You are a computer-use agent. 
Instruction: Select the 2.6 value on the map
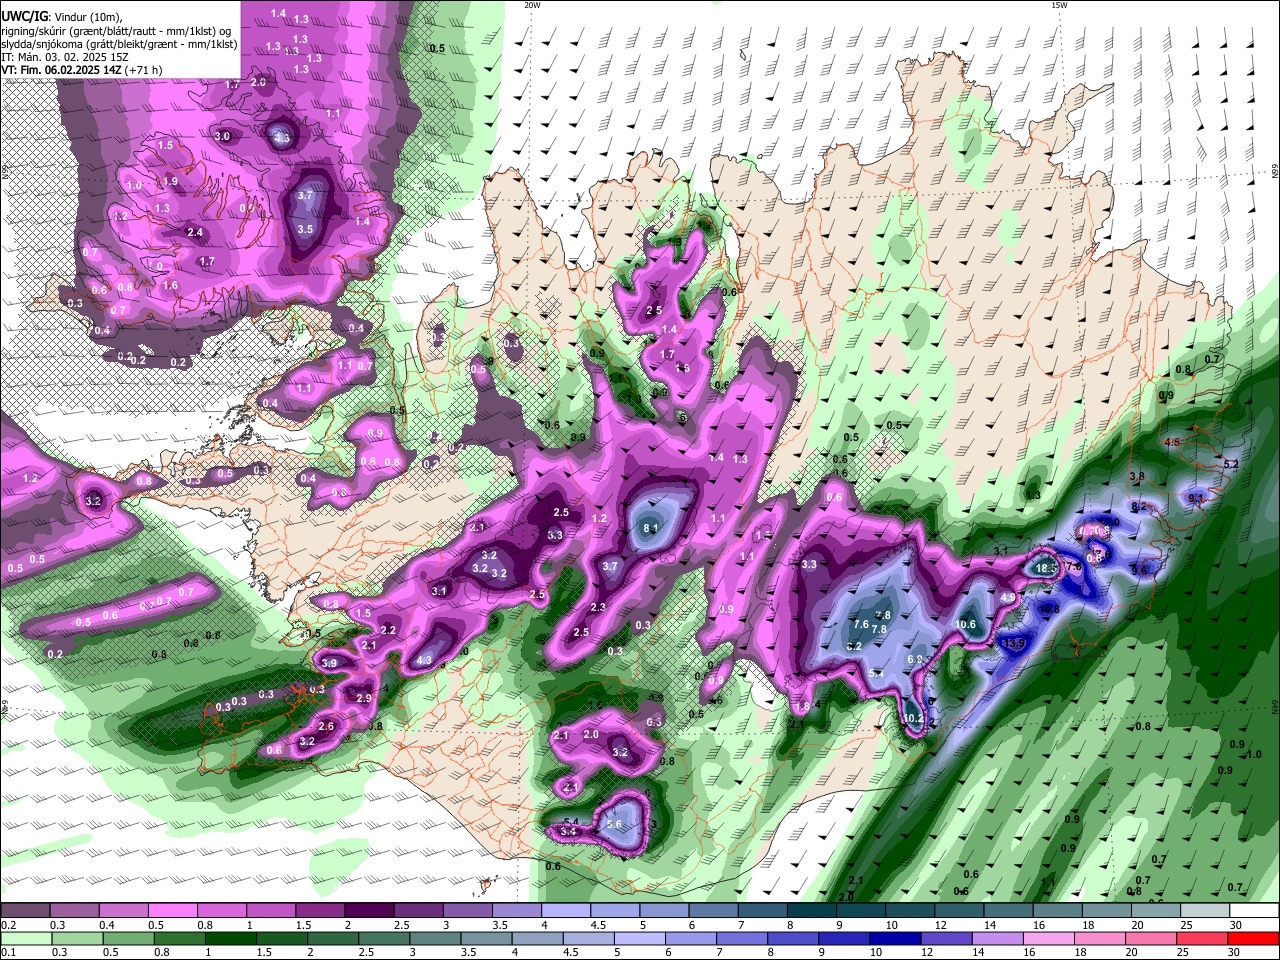click(x=326, y=726)
